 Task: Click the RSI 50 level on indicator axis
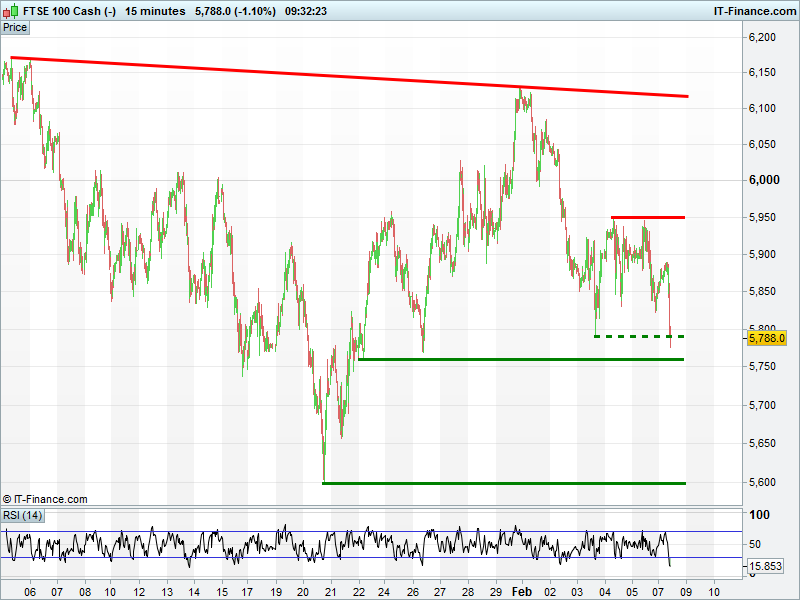(x=757, y=544)
